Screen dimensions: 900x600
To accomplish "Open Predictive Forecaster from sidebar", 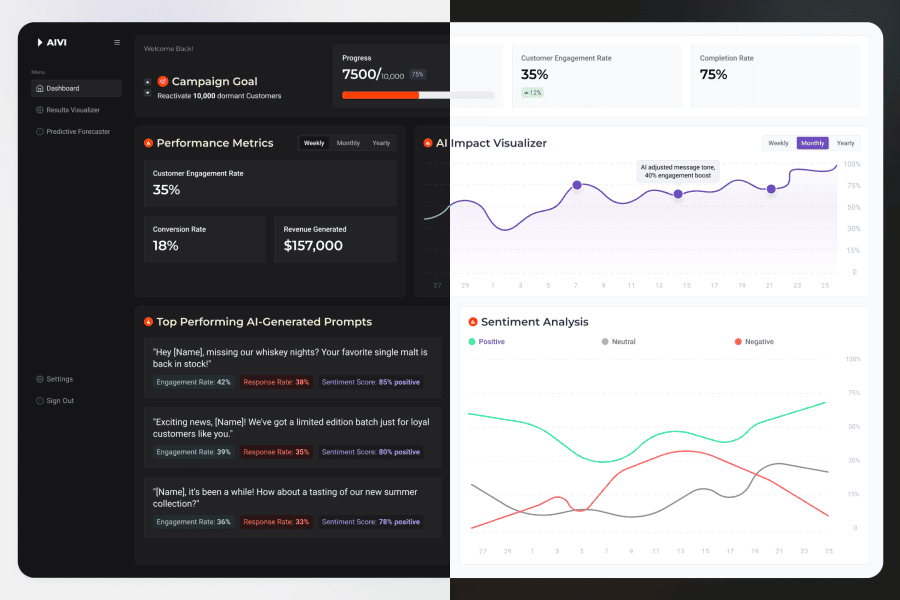I will 73,131.
